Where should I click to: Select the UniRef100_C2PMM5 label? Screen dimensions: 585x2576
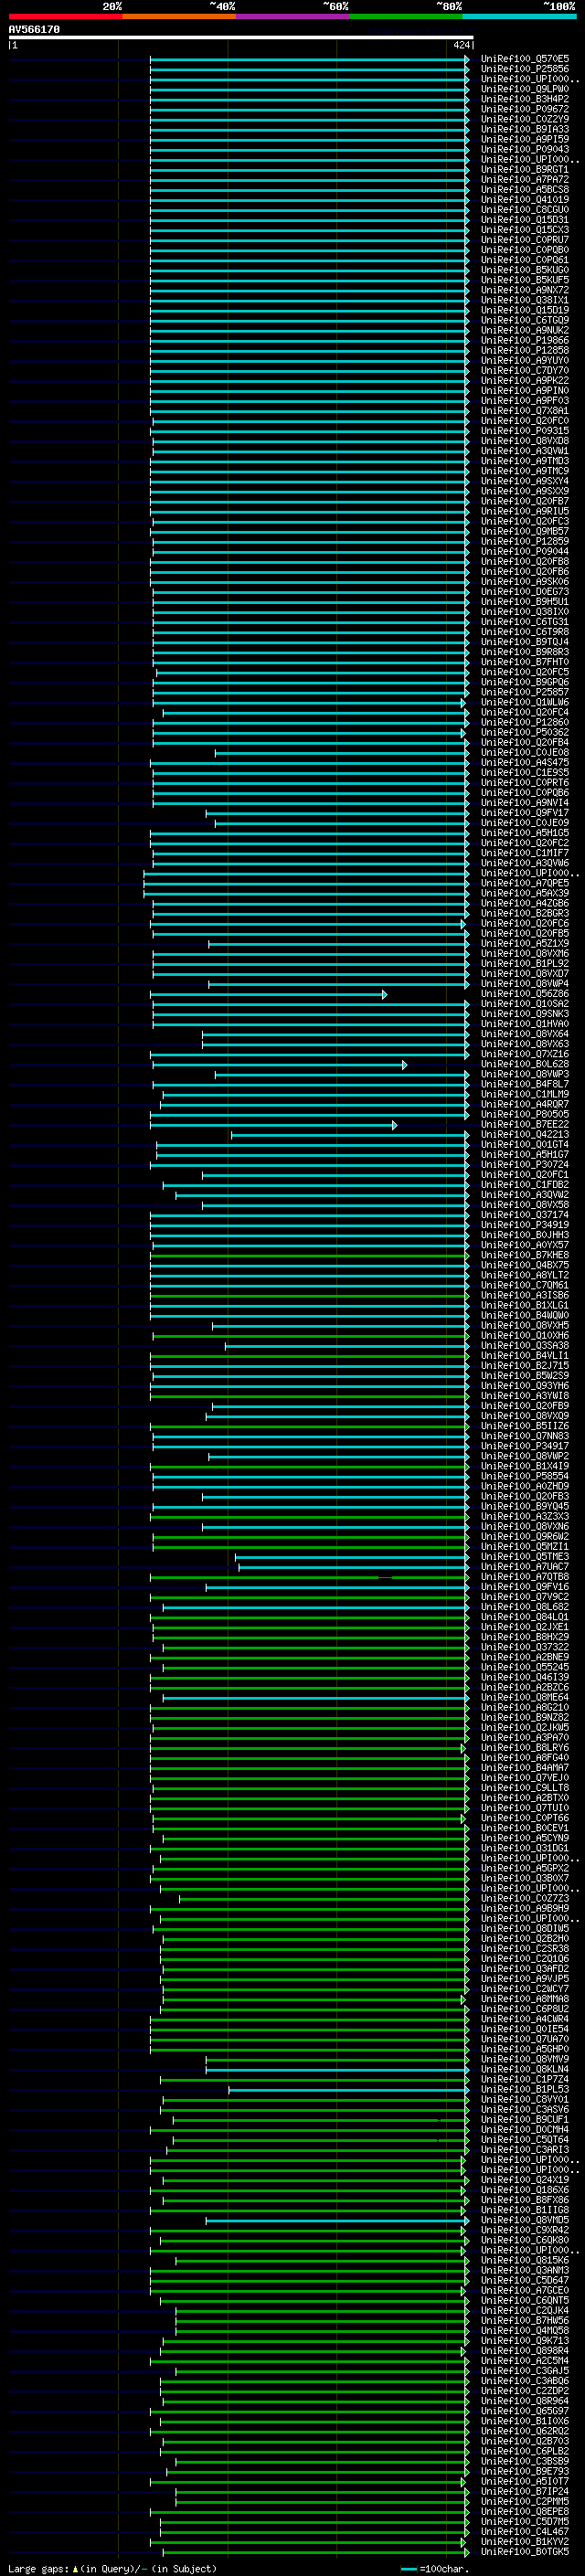click(x=525, y=2501)
